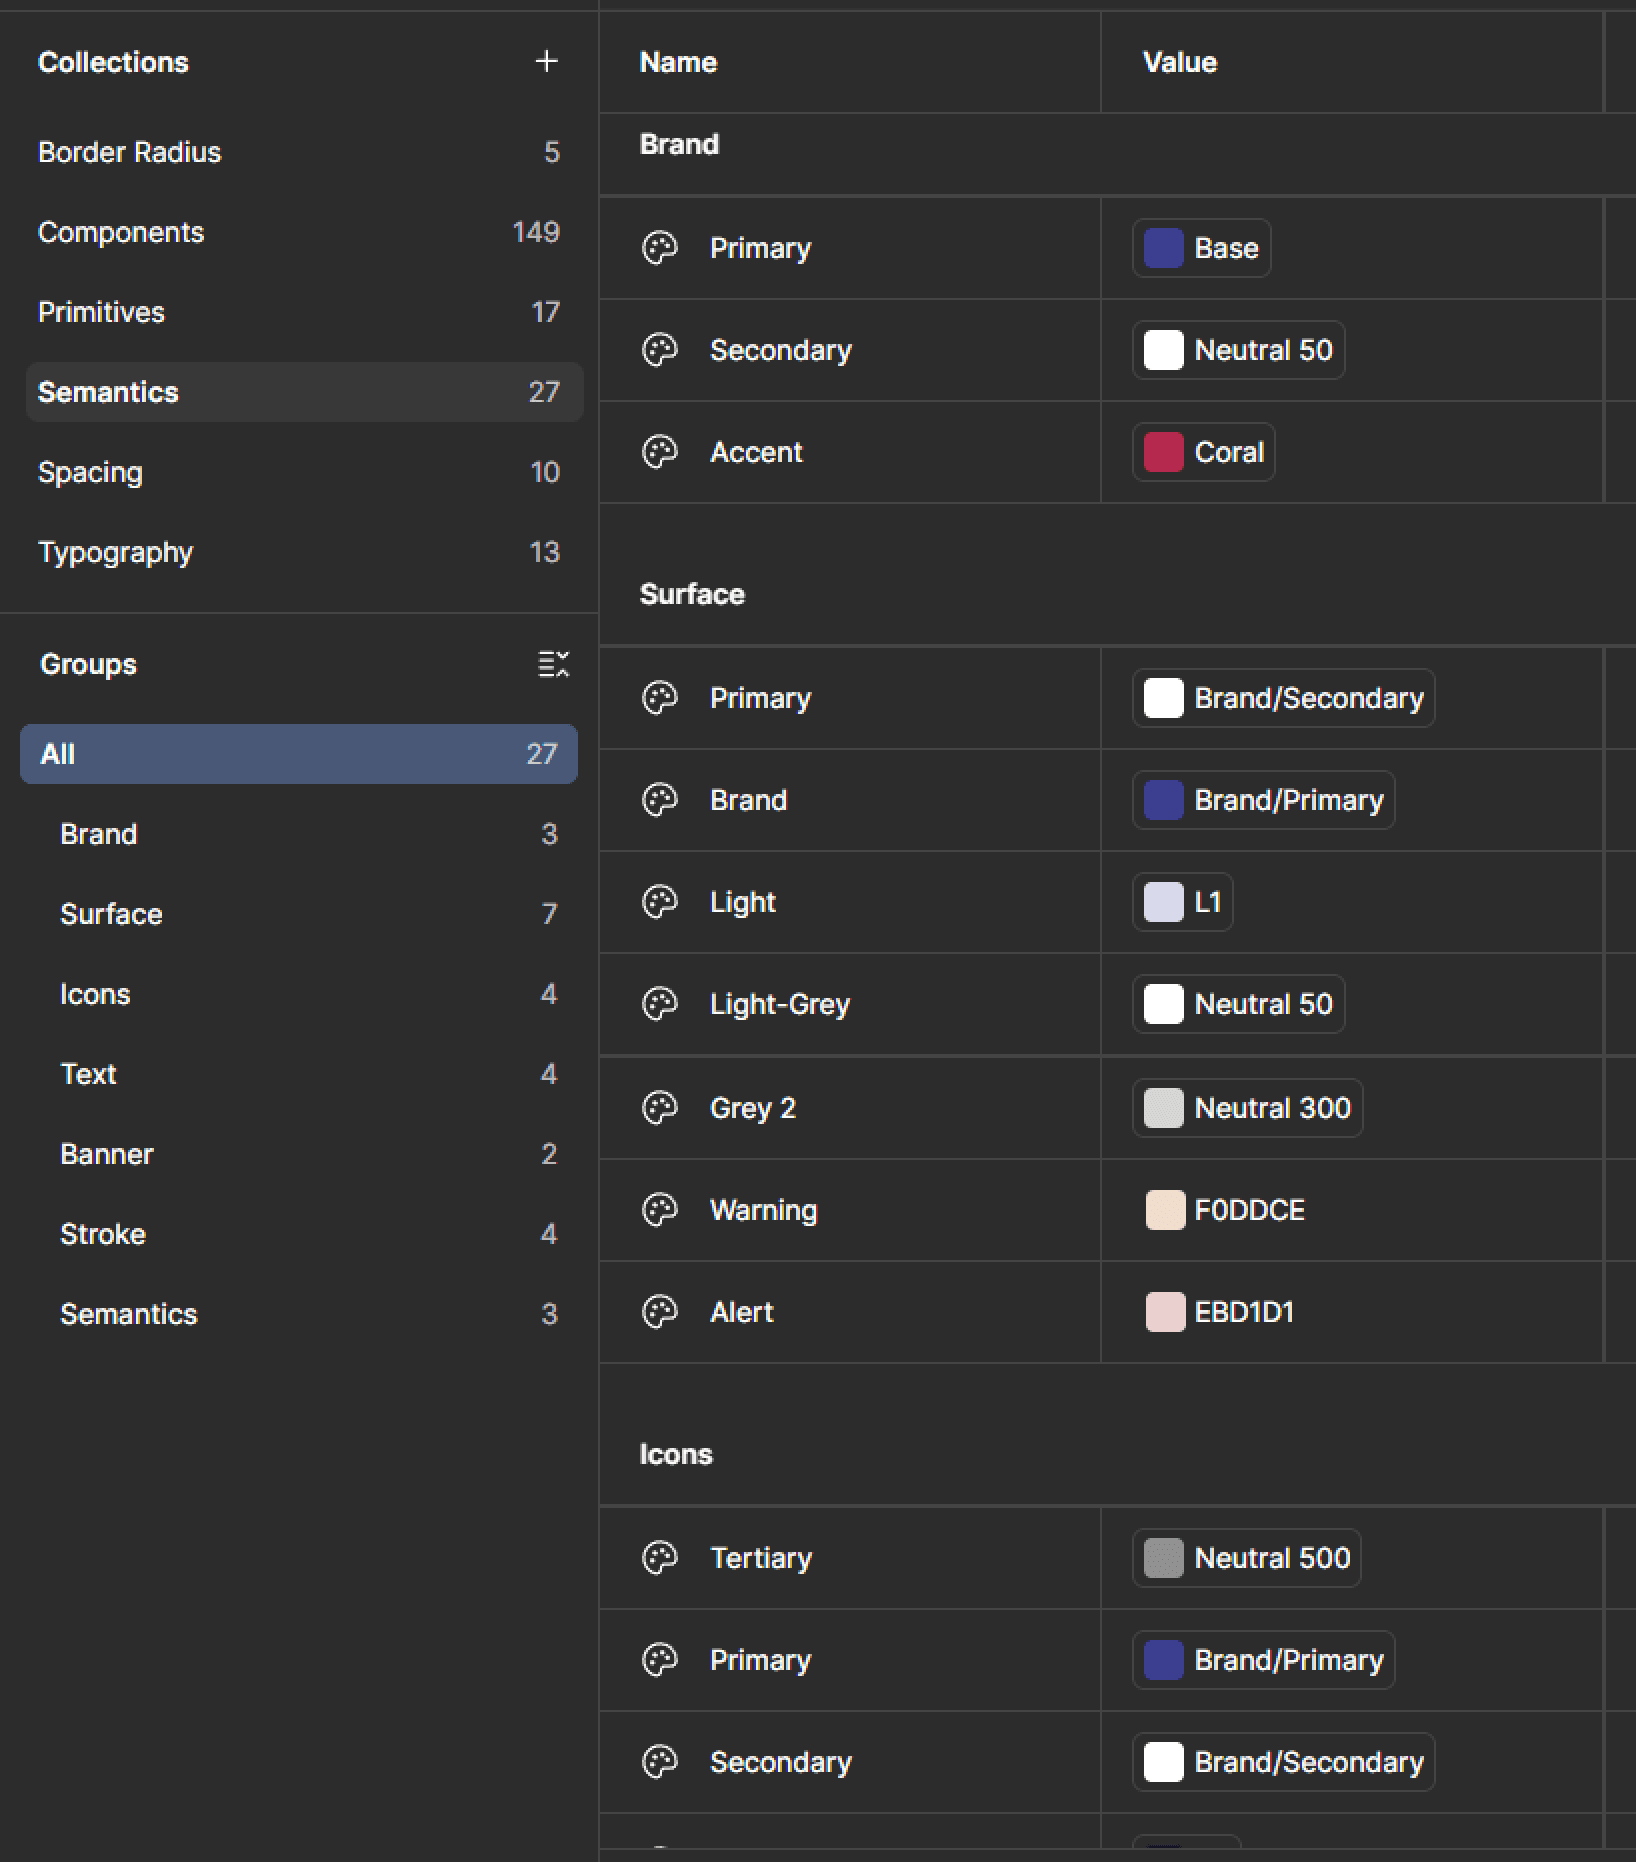1636x1862 pixels.
Task: Click the Value column header
Action: pyautogui.click(x=1180, y=62)
